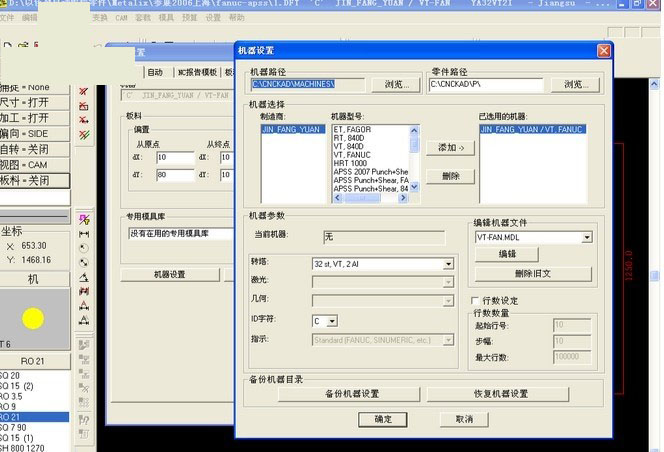Toggle the 尺寸 = 打开 status button

tap(35, 103)
